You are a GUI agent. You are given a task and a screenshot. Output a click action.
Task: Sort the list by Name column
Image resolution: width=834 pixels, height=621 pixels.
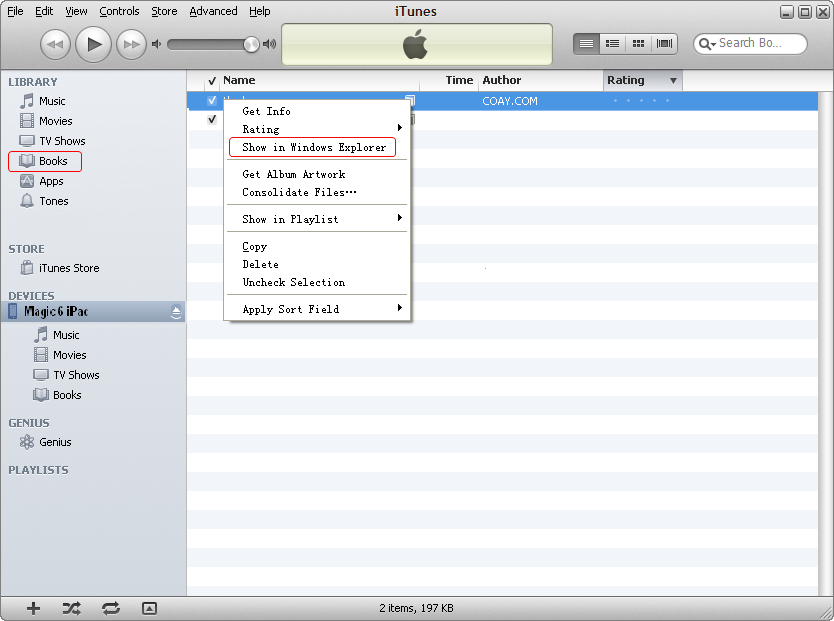click(x=319, y=80)
